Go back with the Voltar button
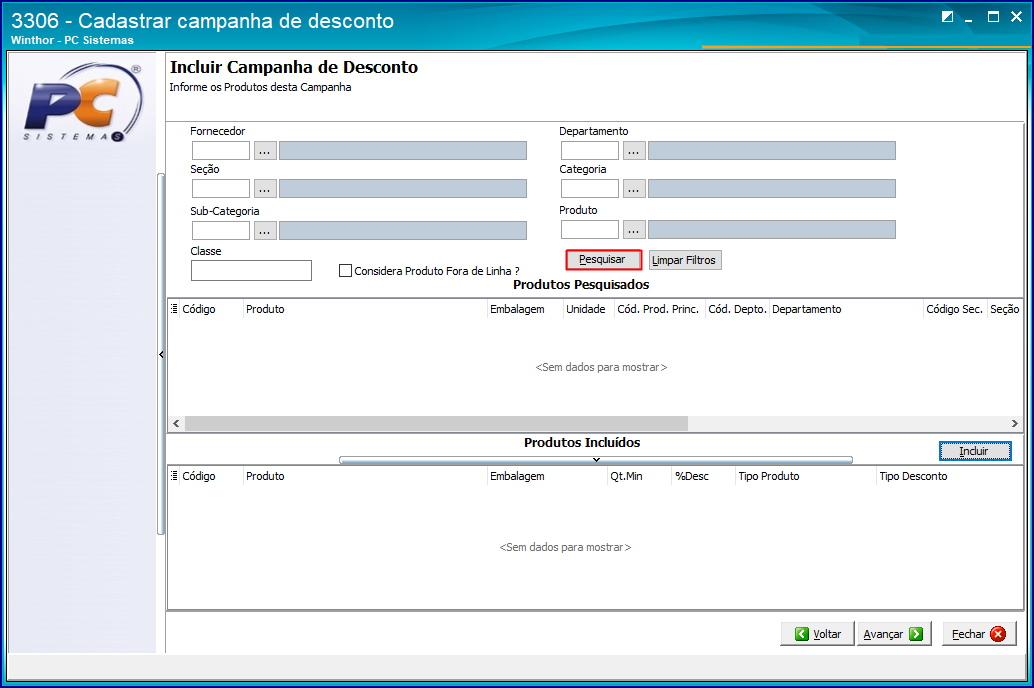The image size is (1034, 688). tap(817, 634)
